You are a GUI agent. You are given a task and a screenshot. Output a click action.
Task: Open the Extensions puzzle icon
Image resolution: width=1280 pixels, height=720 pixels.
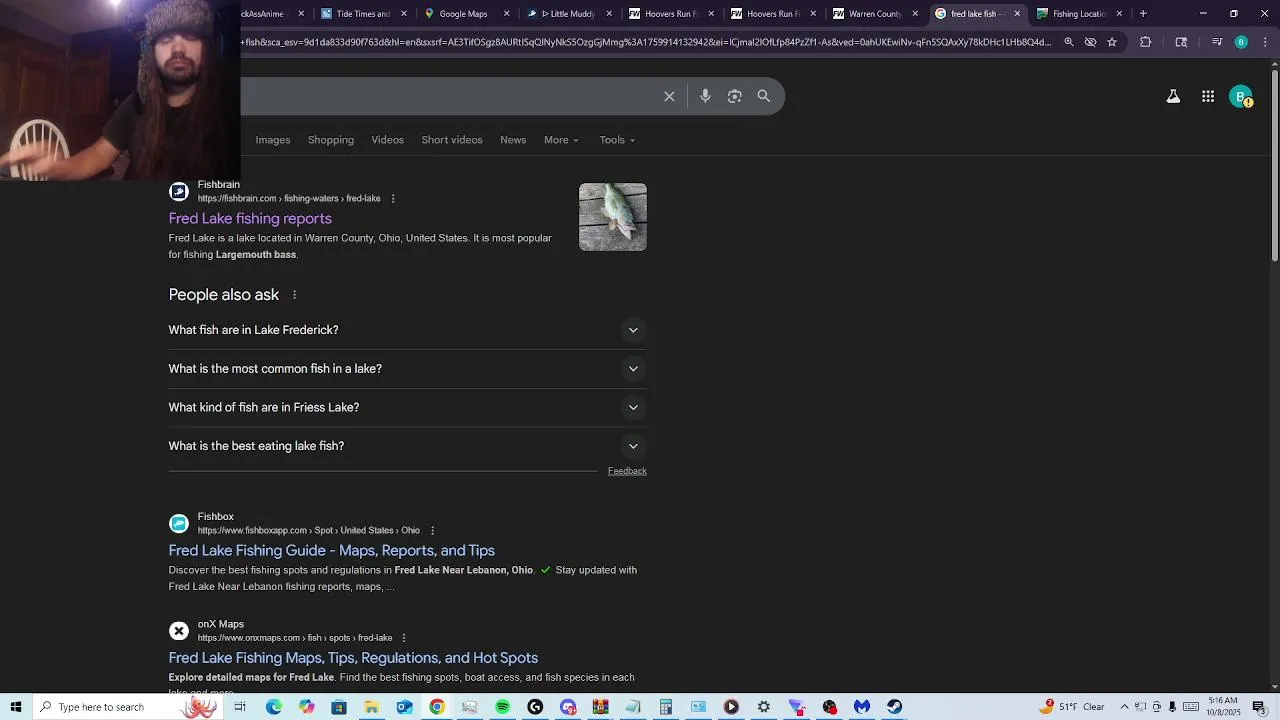(x=1146, y=42)
